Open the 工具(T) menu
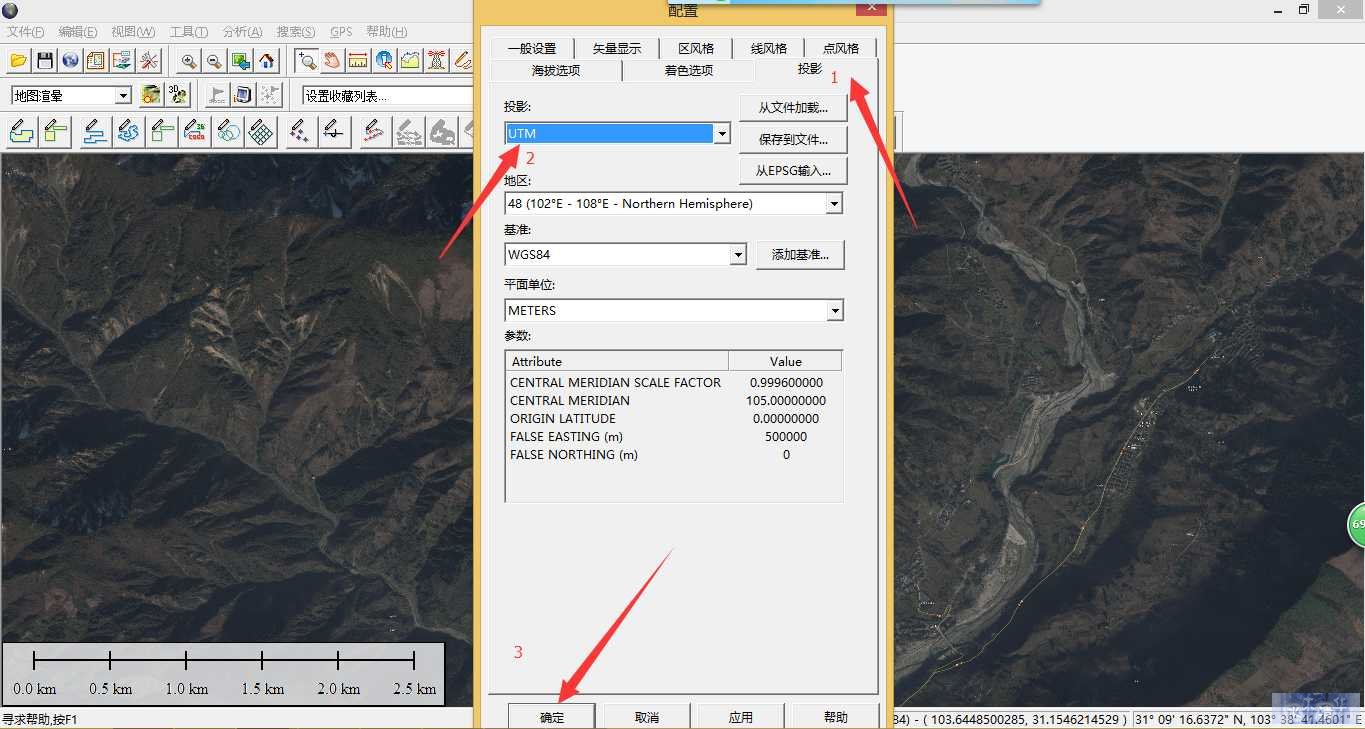Viewport: 1365px width, 729px height. 189,32
